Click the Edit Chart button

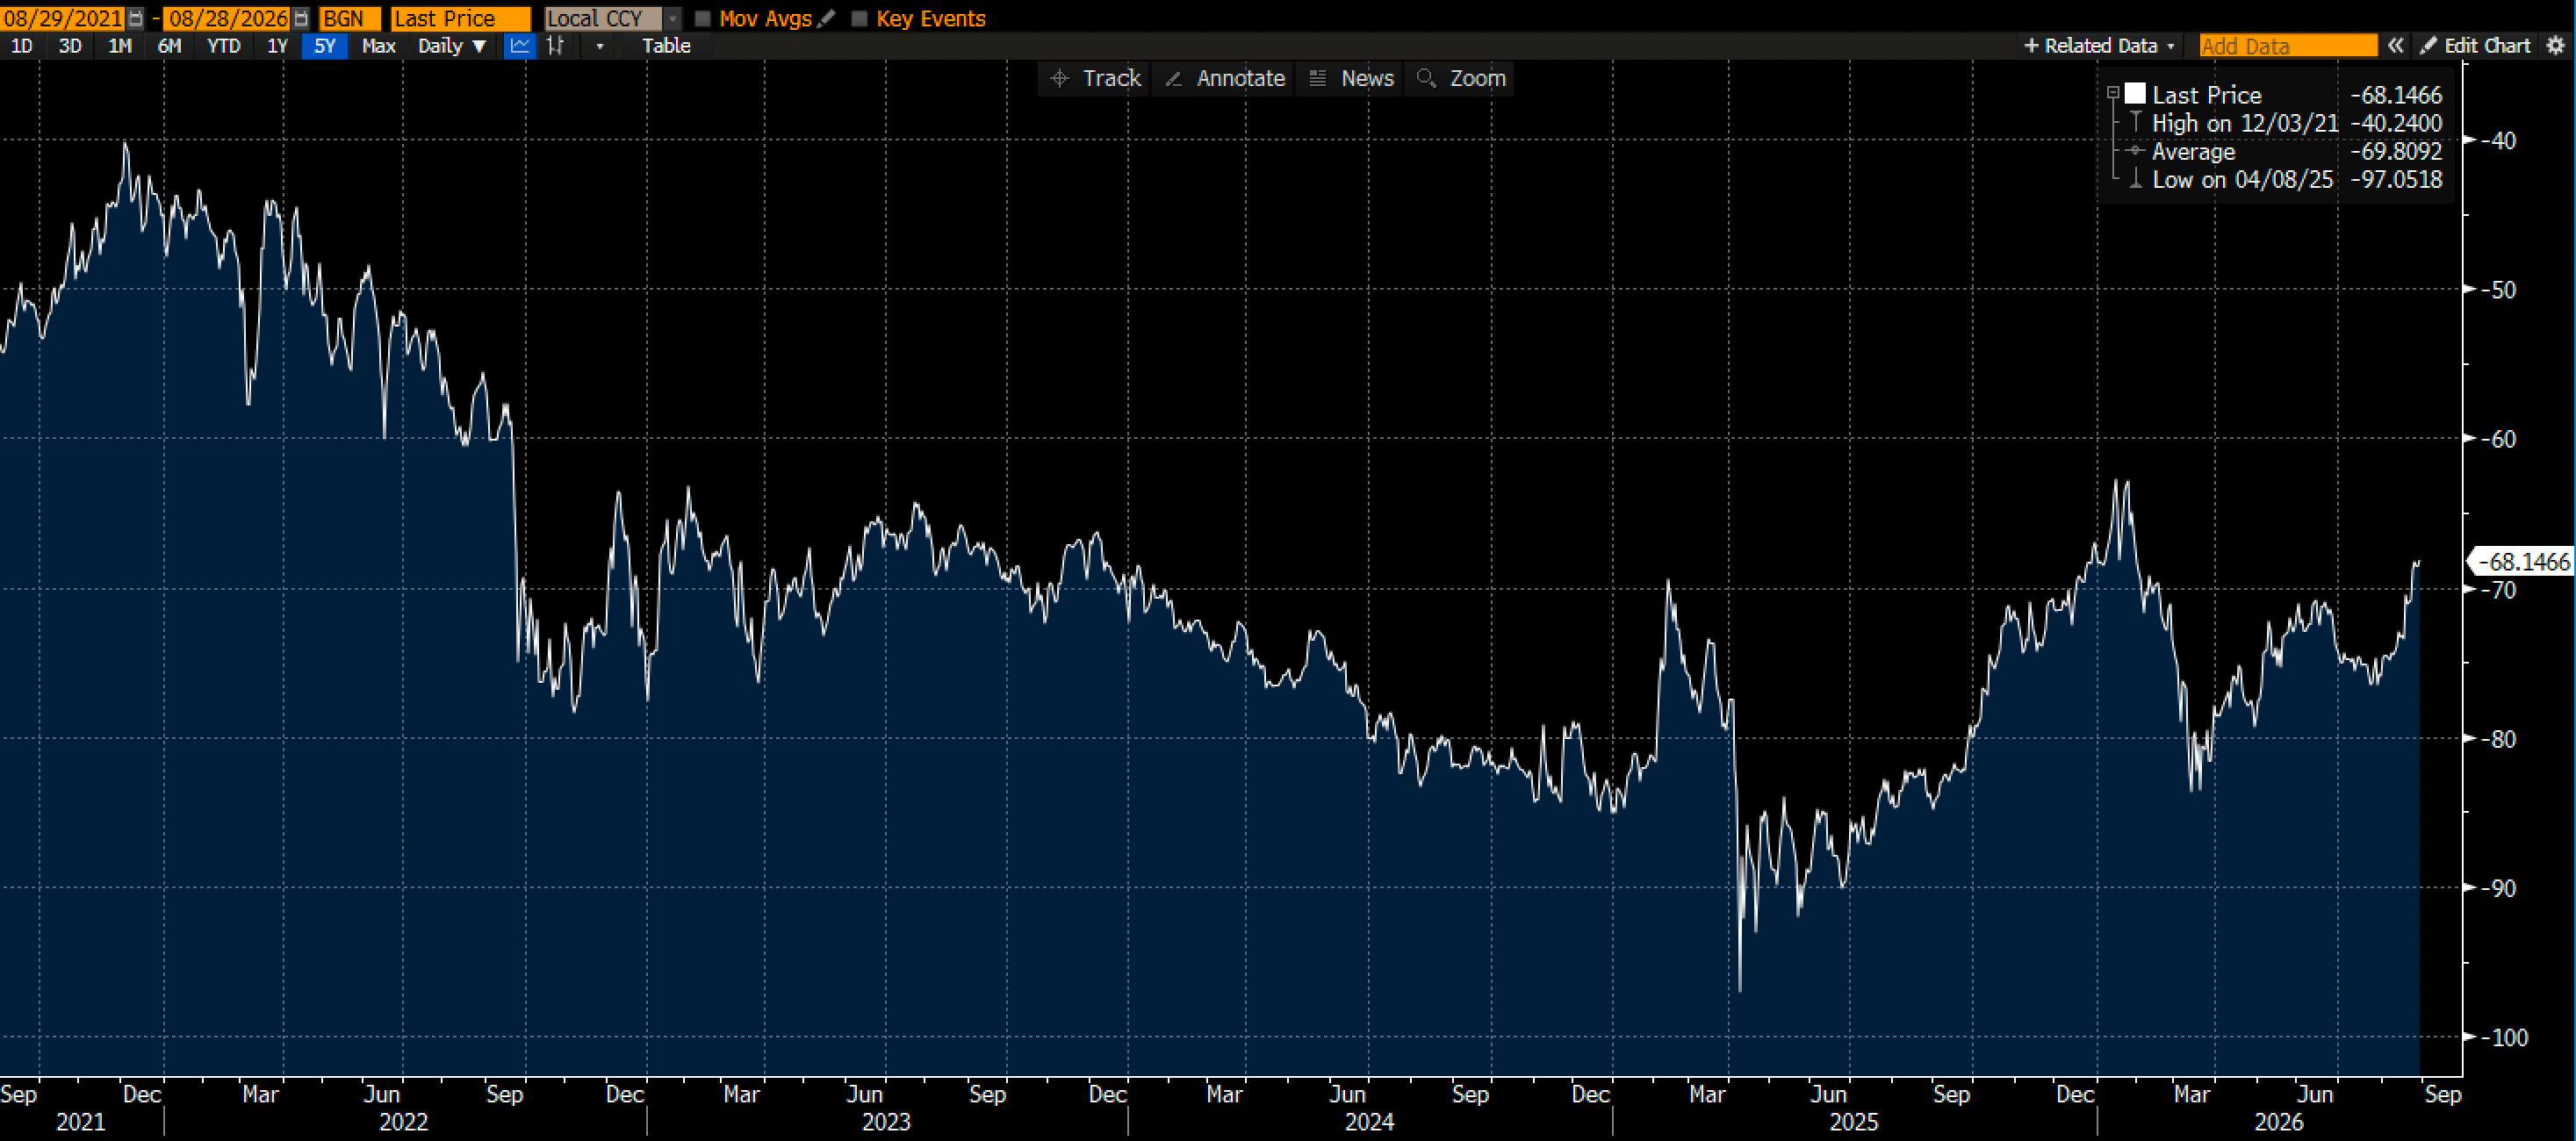point(2474,46)
